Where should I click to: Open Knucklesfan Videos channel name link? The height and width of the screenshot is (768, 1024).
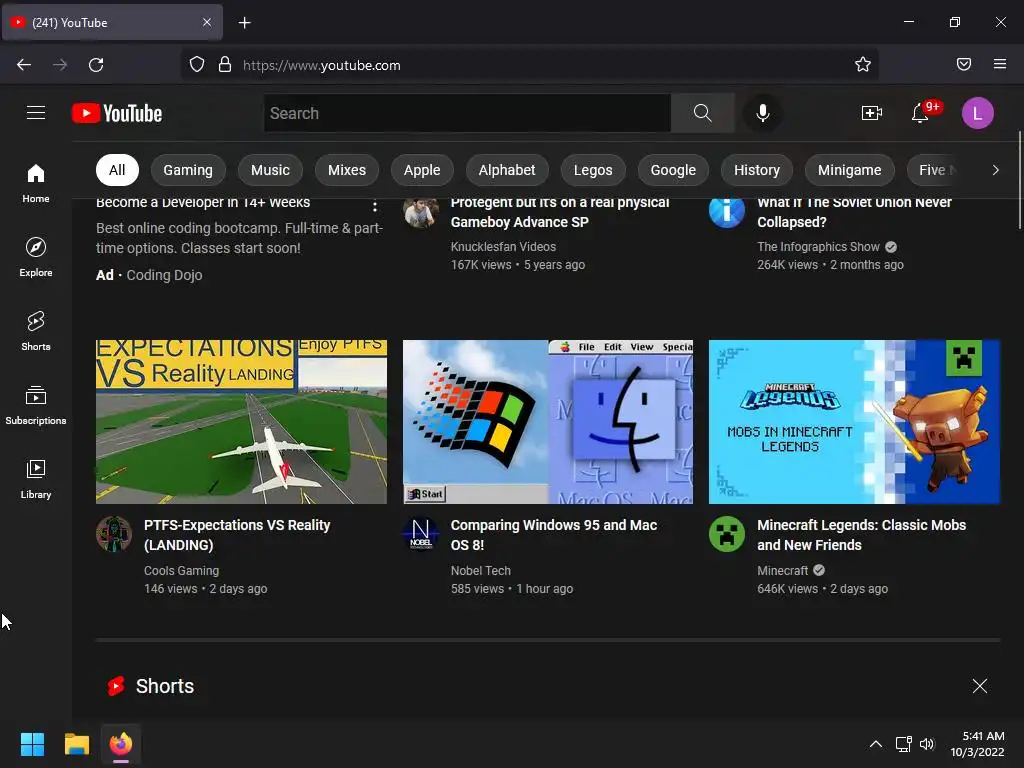(x=504, y=246)
